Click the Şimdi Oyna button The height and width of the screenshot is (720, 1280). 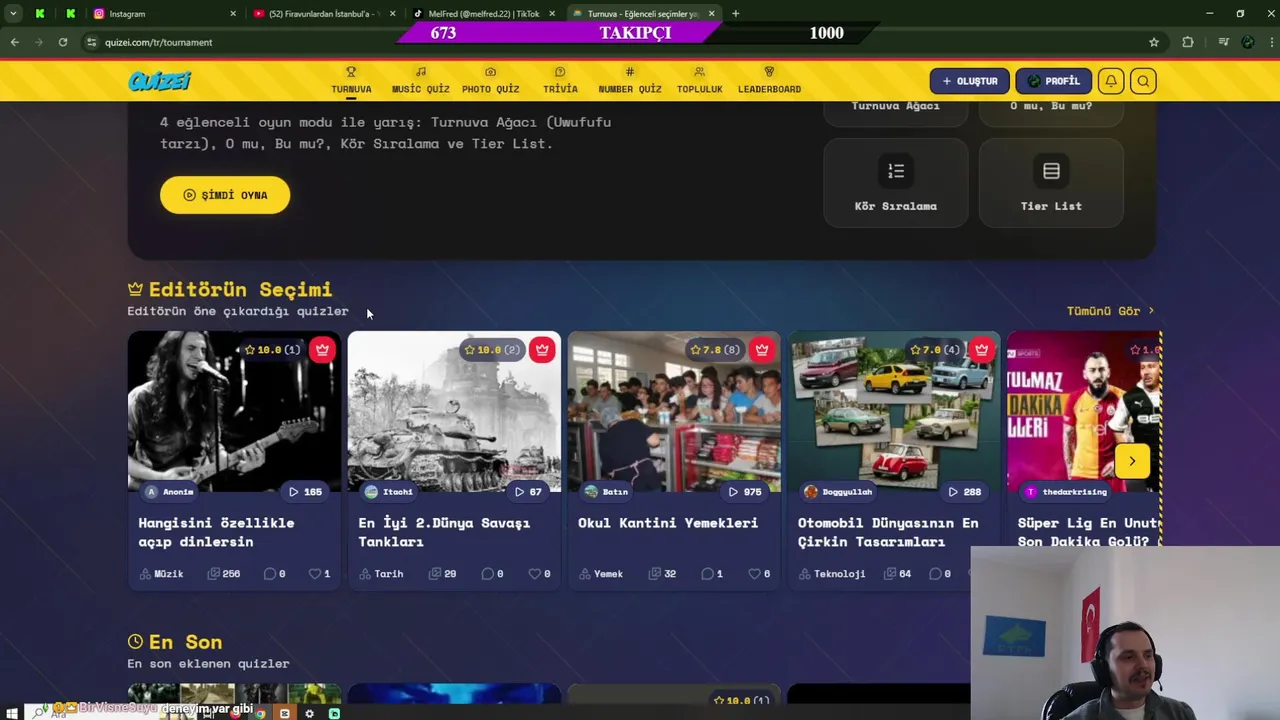coord(225,195)
